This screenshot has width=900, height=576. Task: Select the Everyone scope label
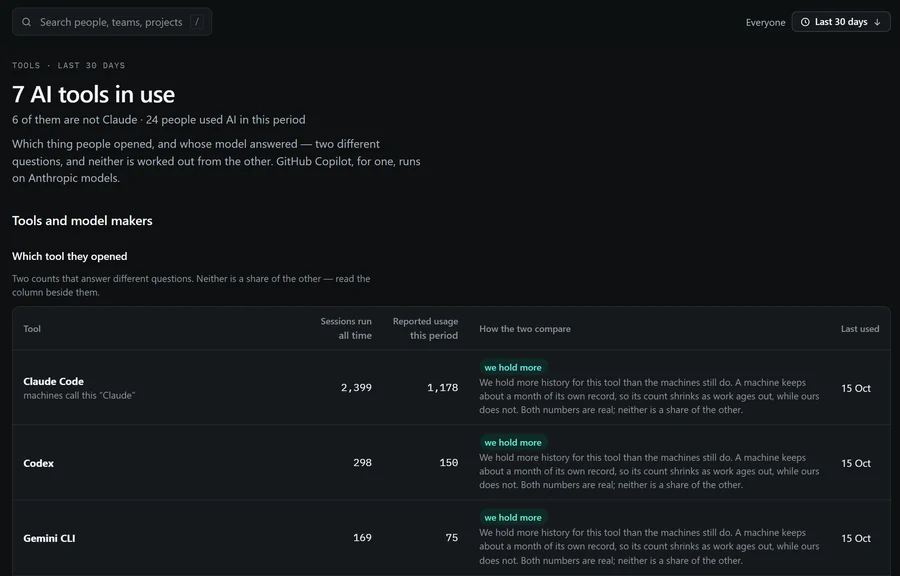(x=765, y=22)
